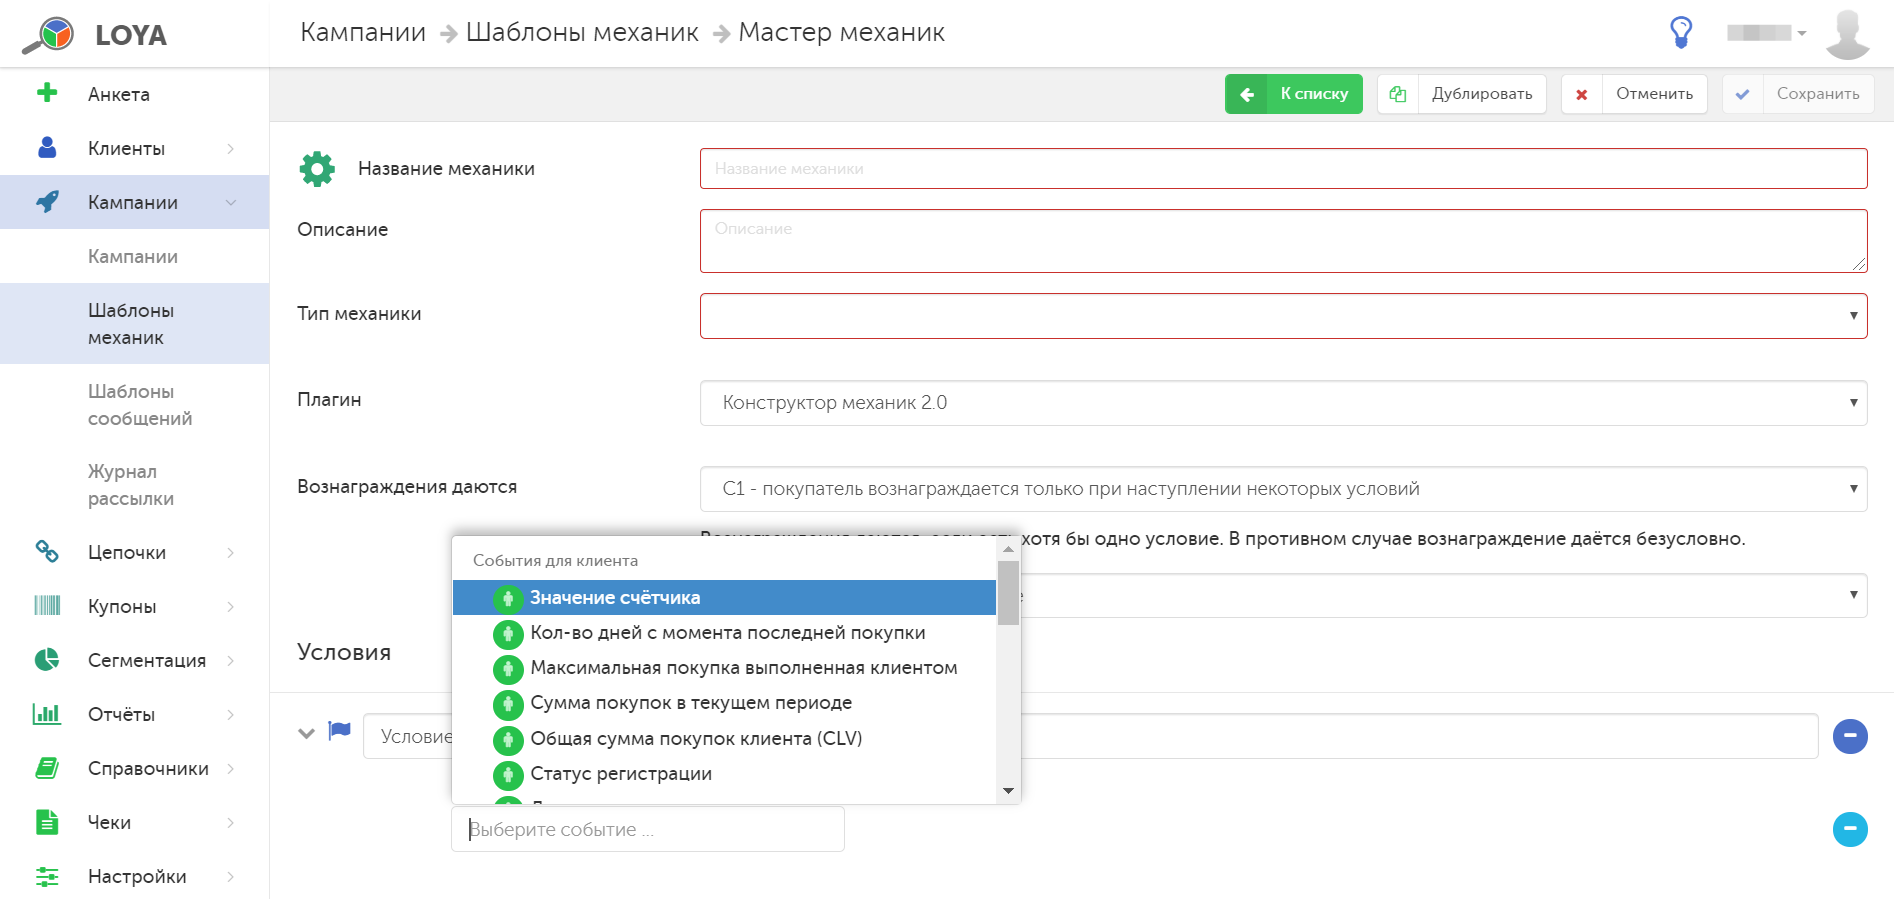Screen dimensions: 1894x899
Task: Click the Цепочки chain icon
Action: point(47,551)
